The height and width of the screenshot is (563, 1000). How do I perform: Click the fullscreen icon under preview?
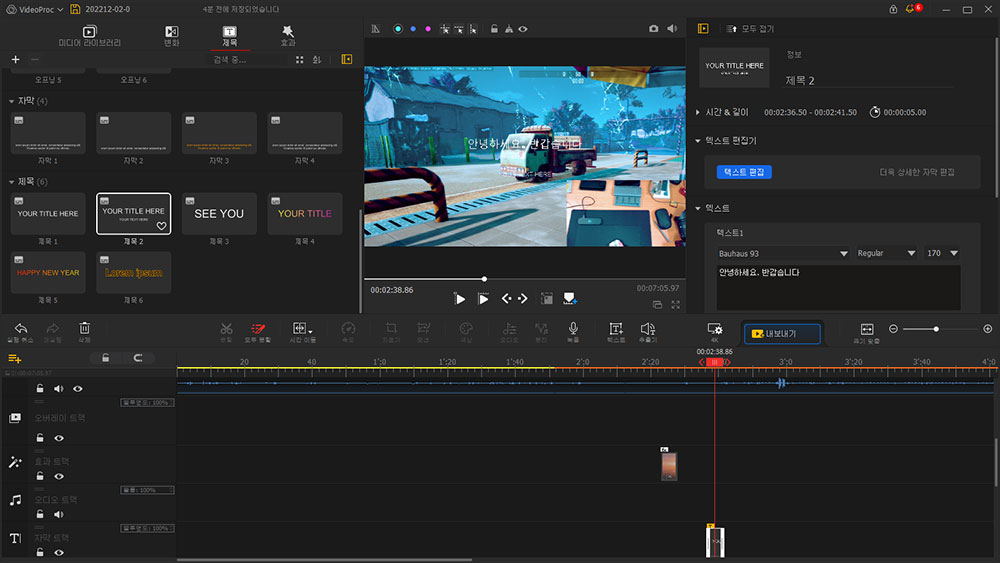click(675, 305)
